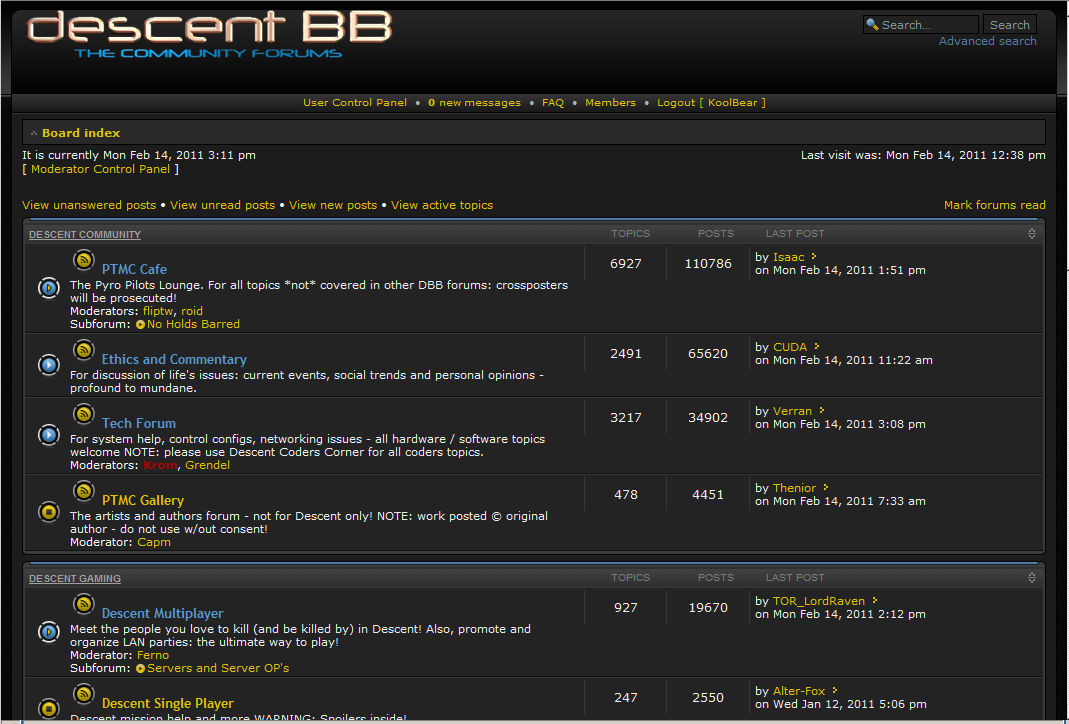
Task: View active topics
Action: [x=442, y=205]
